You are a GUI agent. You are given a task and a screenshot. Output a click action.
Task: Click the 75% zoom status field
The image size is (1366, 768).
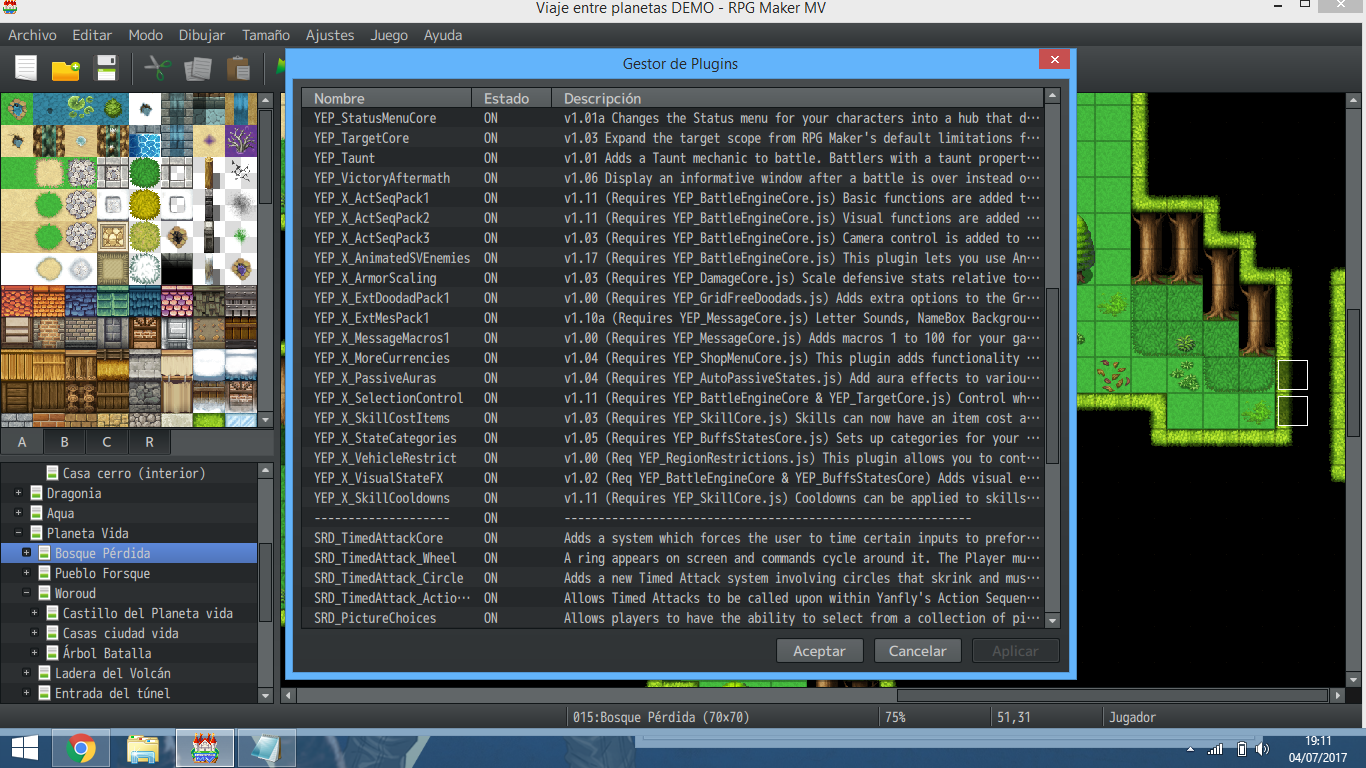click(x=932, y=717)
